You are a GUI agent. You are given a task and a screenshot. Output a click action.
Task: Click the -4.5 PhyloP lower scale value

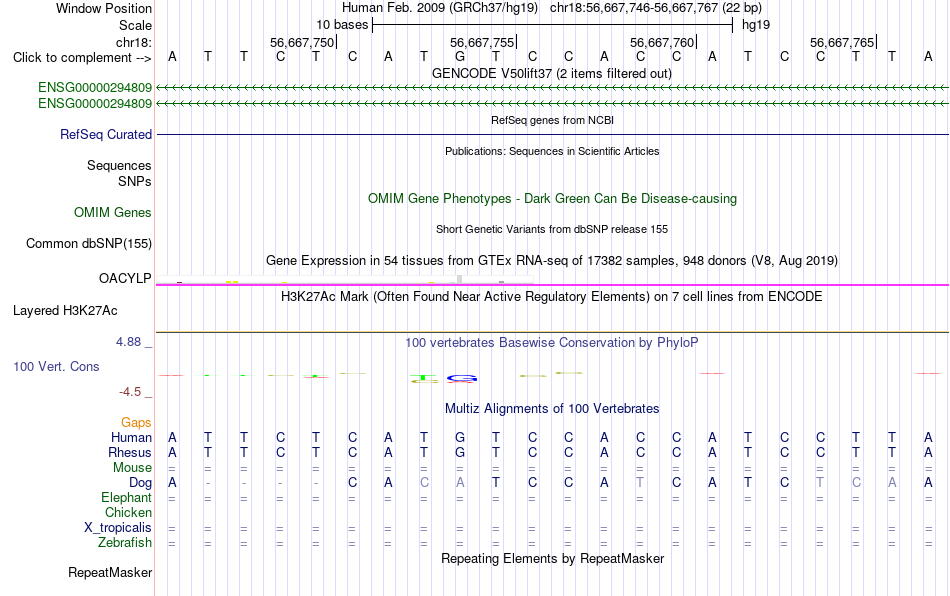click(130, 392)
